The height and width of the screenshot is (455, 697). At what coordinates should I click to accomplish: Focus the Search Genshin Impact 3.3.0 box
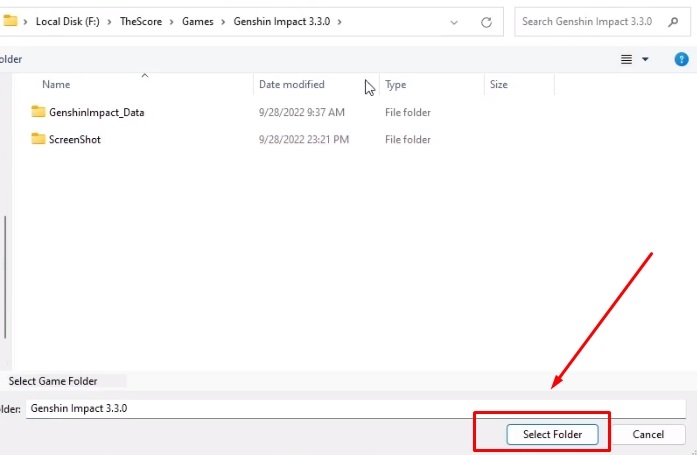click(602, 21)
